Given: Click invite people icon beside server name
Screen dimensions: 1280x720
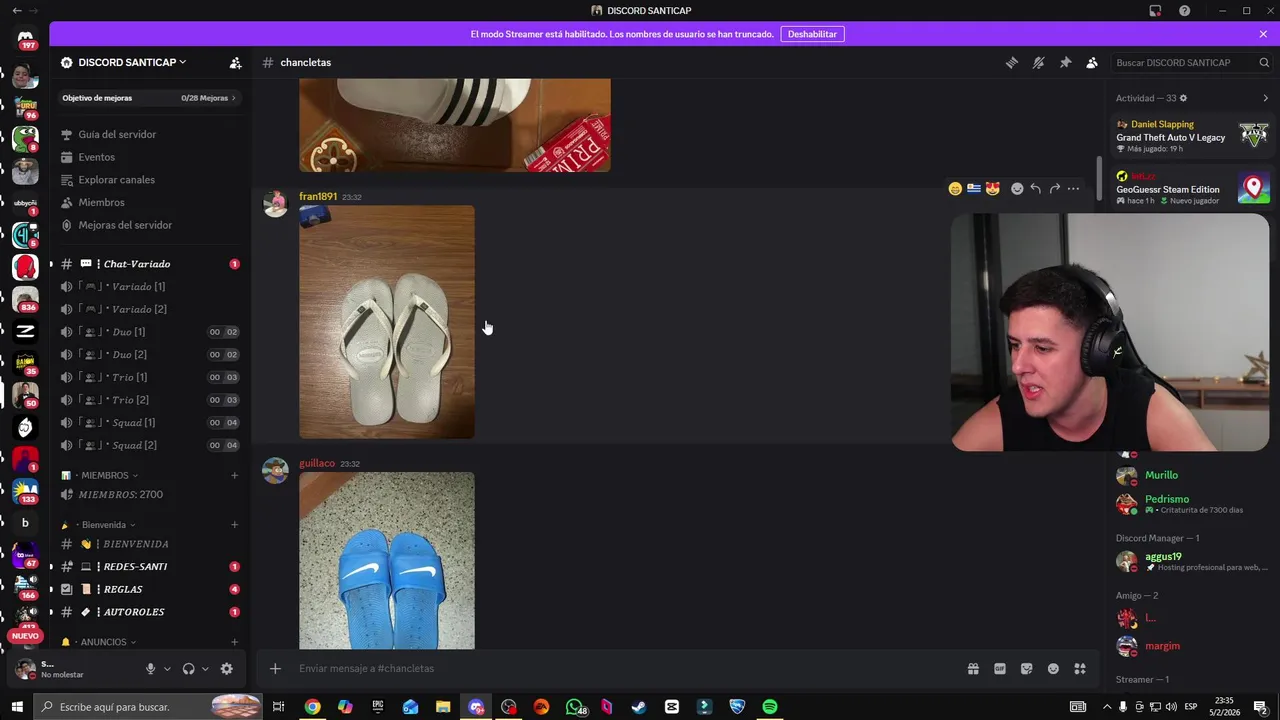Looking at the screenshot, I should pos(235,62).
